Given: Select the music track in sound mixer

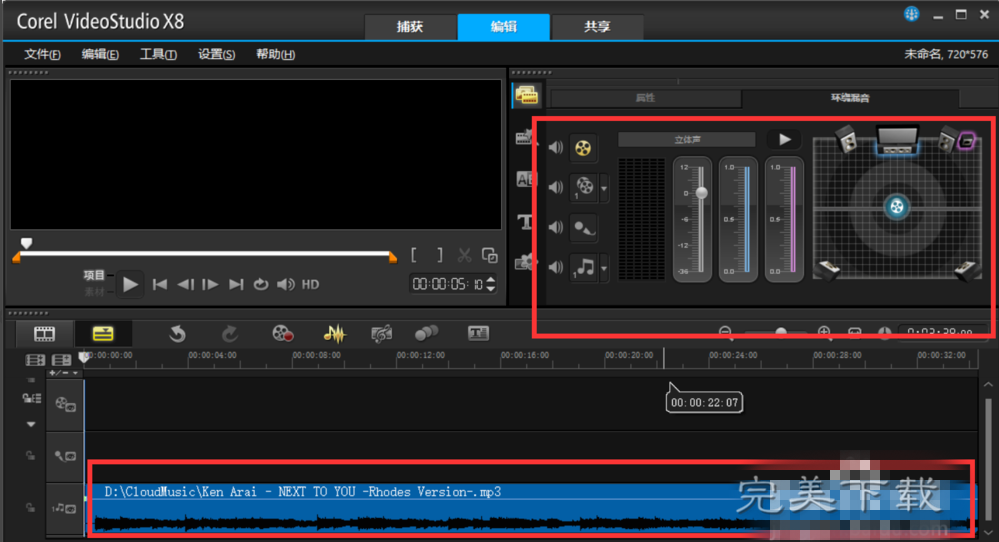Looking at the screenshot, I should click(584, 267).
